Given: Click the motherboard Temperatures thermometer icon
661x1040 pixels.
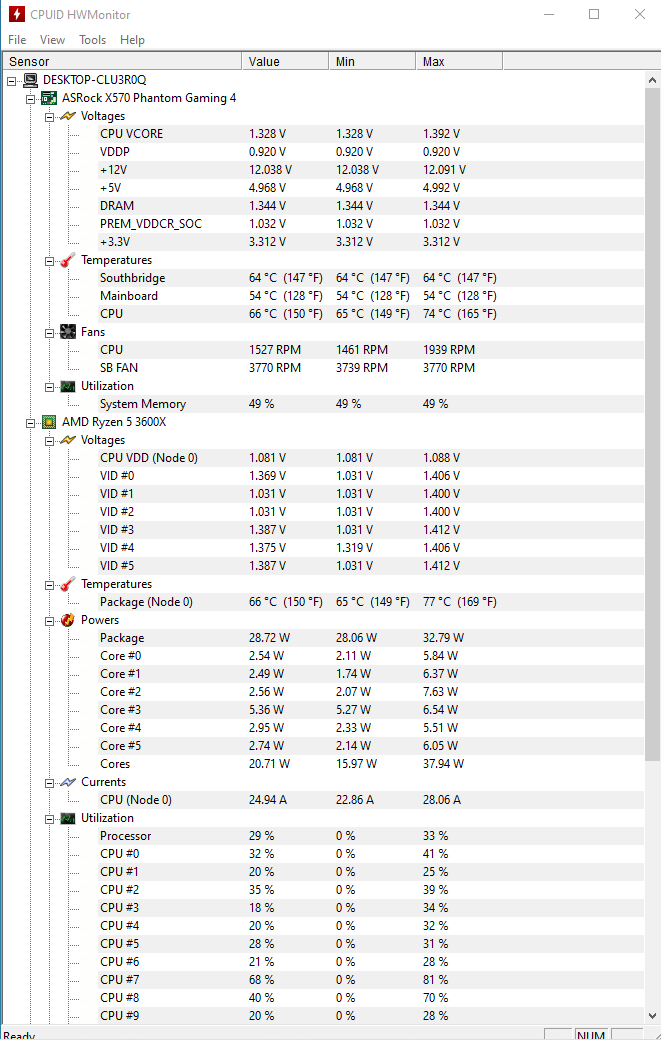Looking at the screenshot, I should (68, 260).
